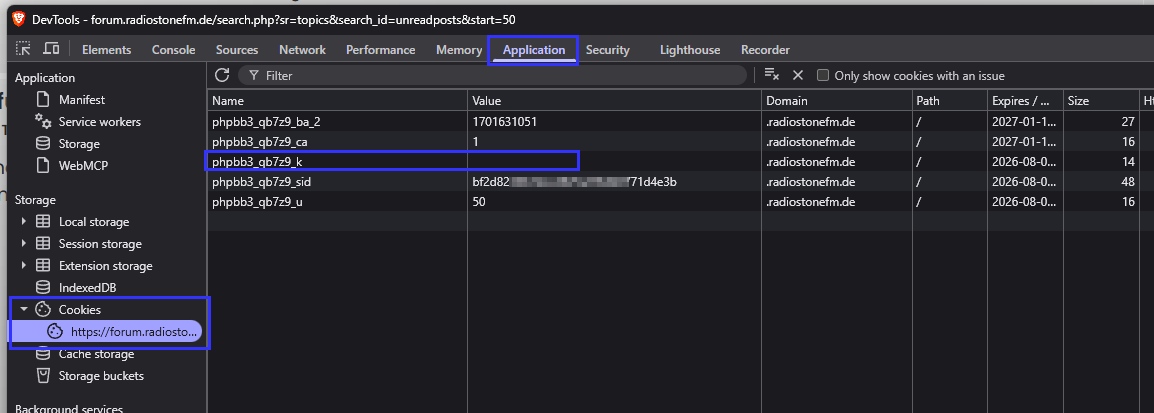This screenshot has height=413, width=1154.
Task: Select Service workers in the sidebar
Action: (99, 121)
